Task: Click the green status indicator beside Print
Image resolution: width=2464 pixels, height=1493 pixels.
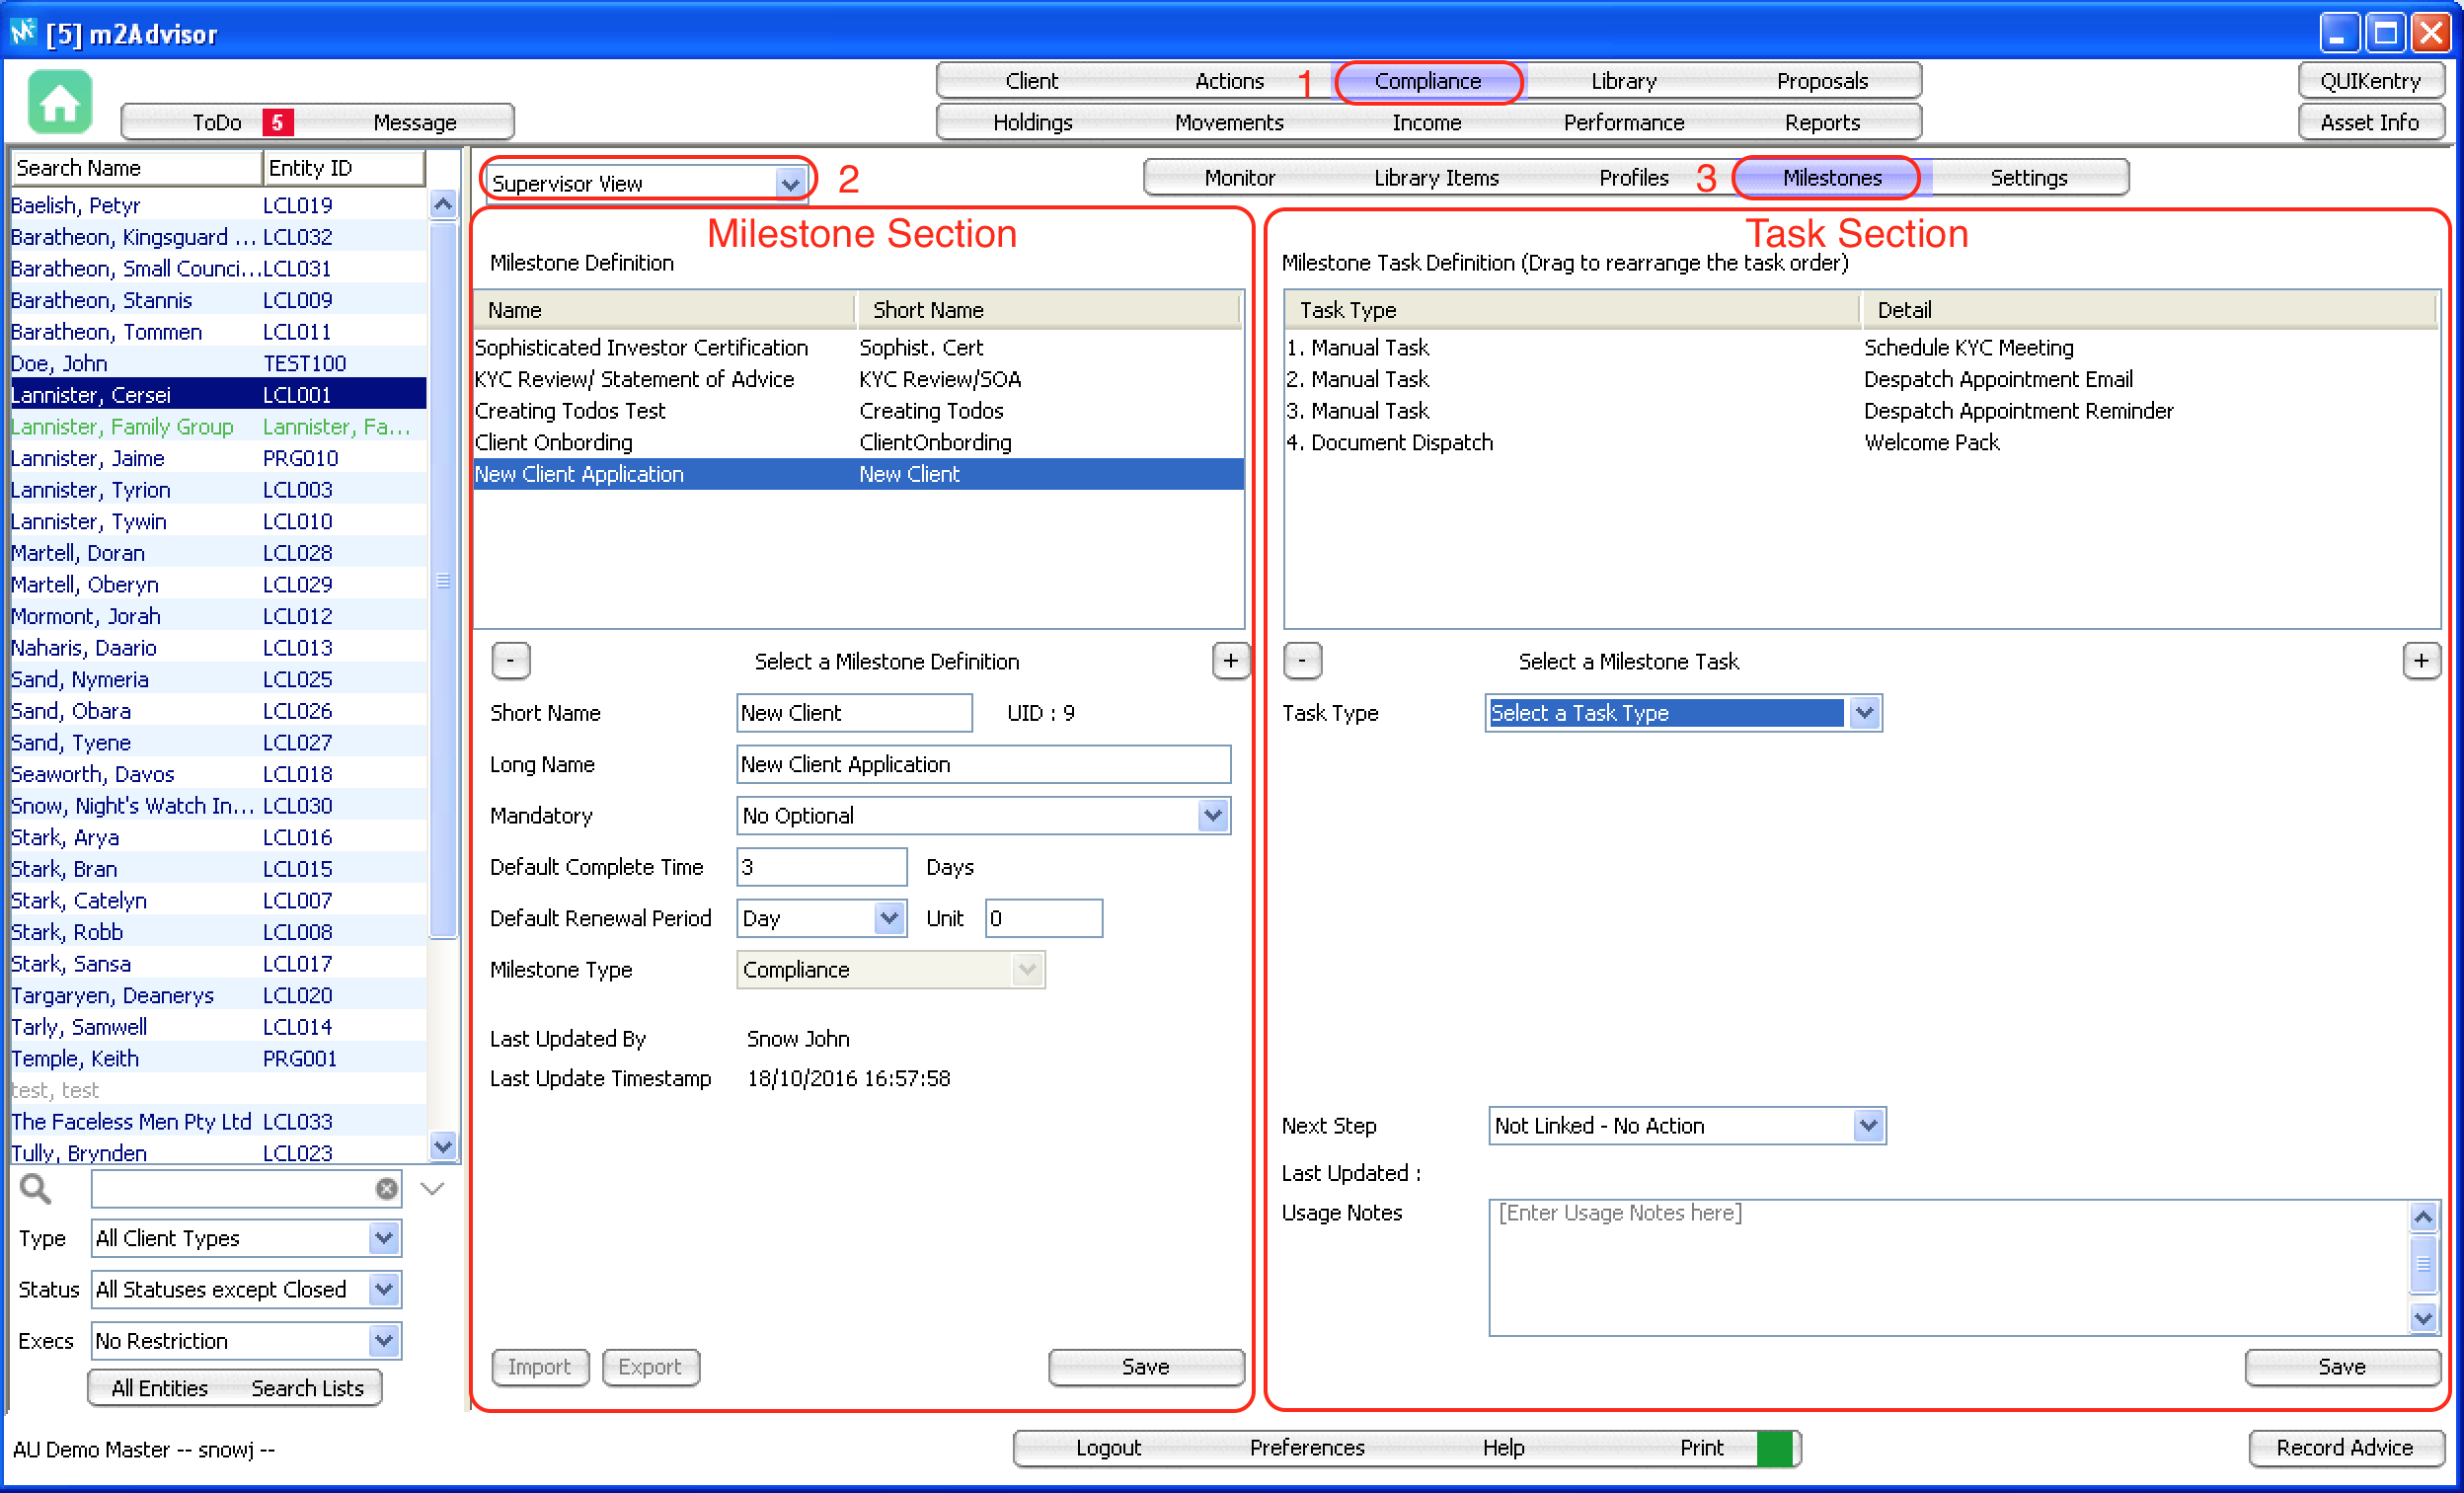Action: [x=1774, y=1448]
